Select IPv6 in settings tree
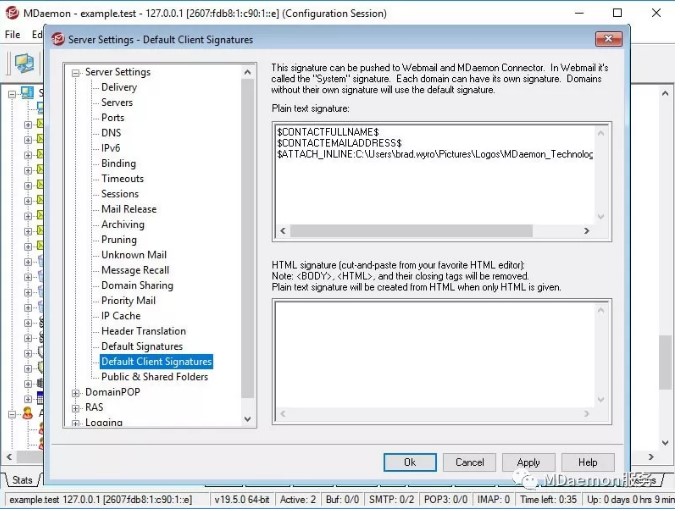Screen dimensions: 680x511 (110, 148)
